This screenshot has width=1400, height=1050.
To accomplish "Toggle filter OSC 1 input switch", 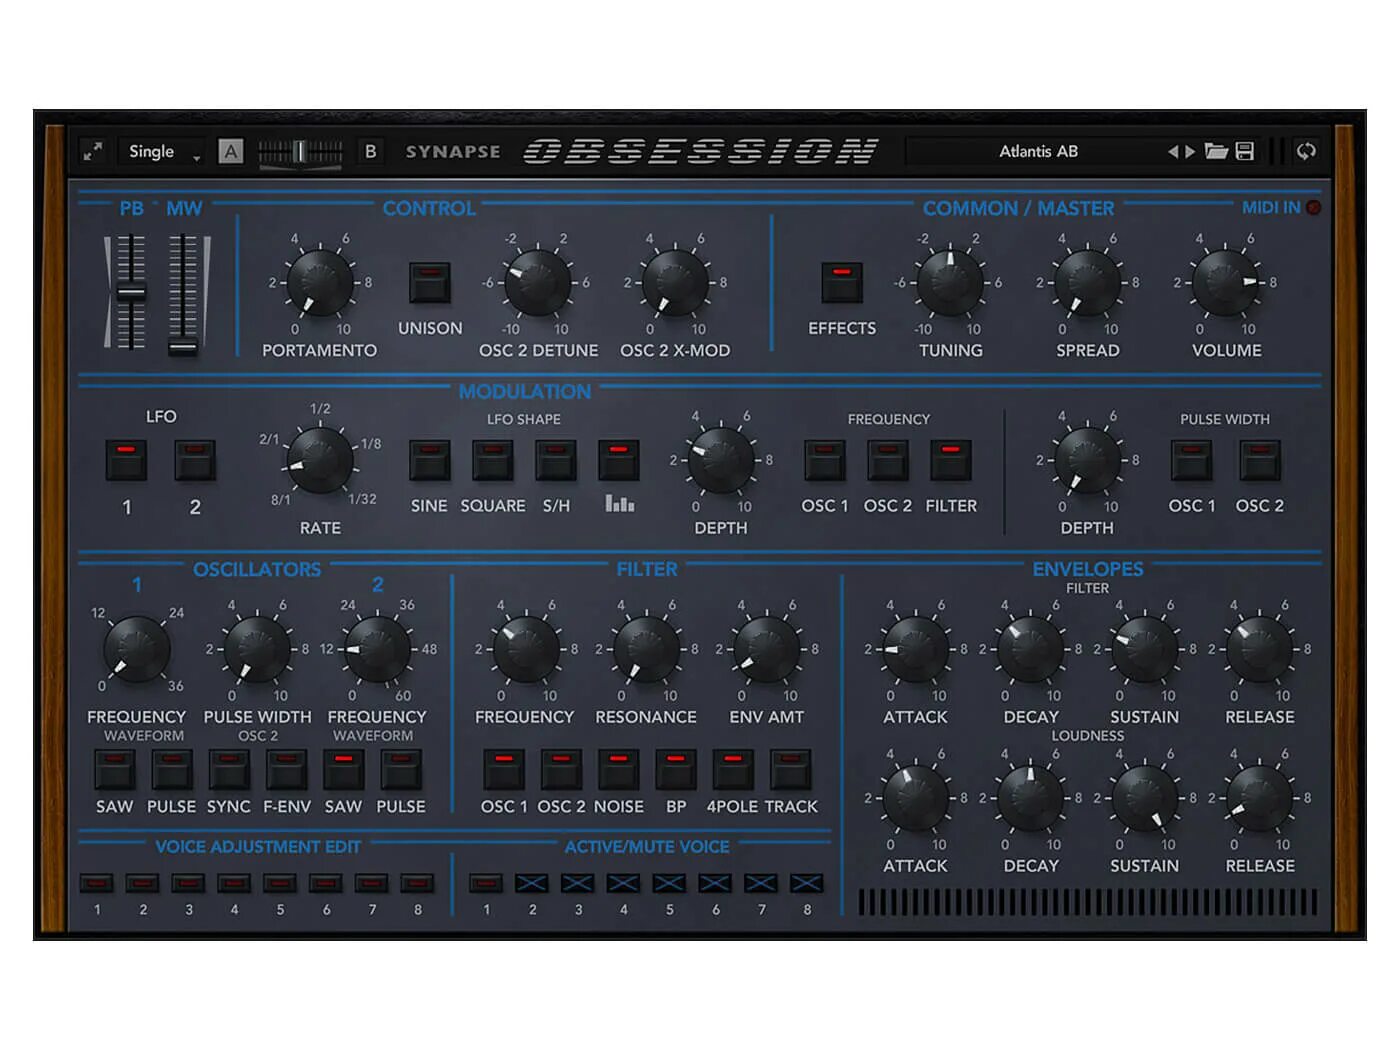I will click(x=504, y=770).
